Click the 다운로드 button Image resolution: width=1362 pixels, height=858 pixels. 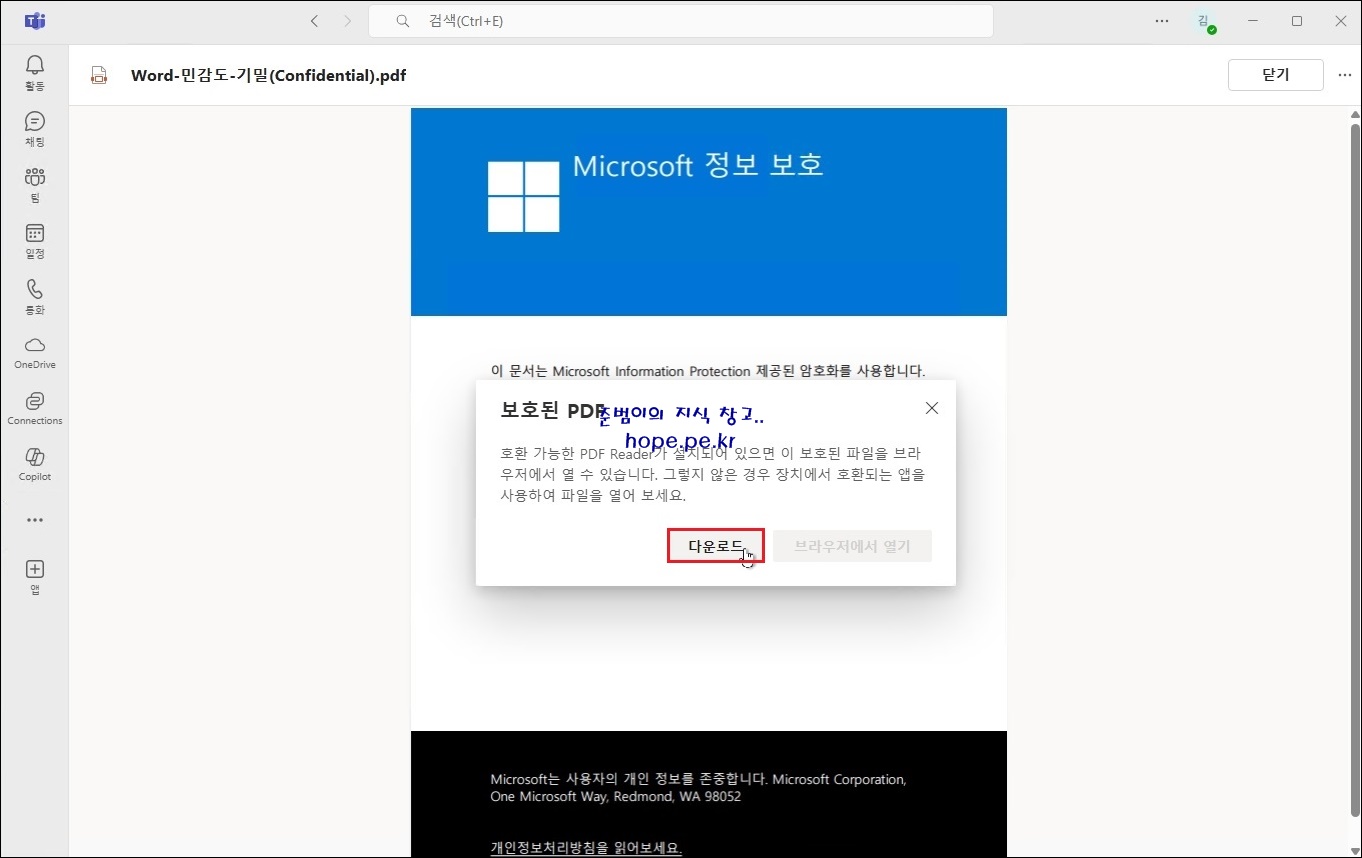tap(716, 546)
